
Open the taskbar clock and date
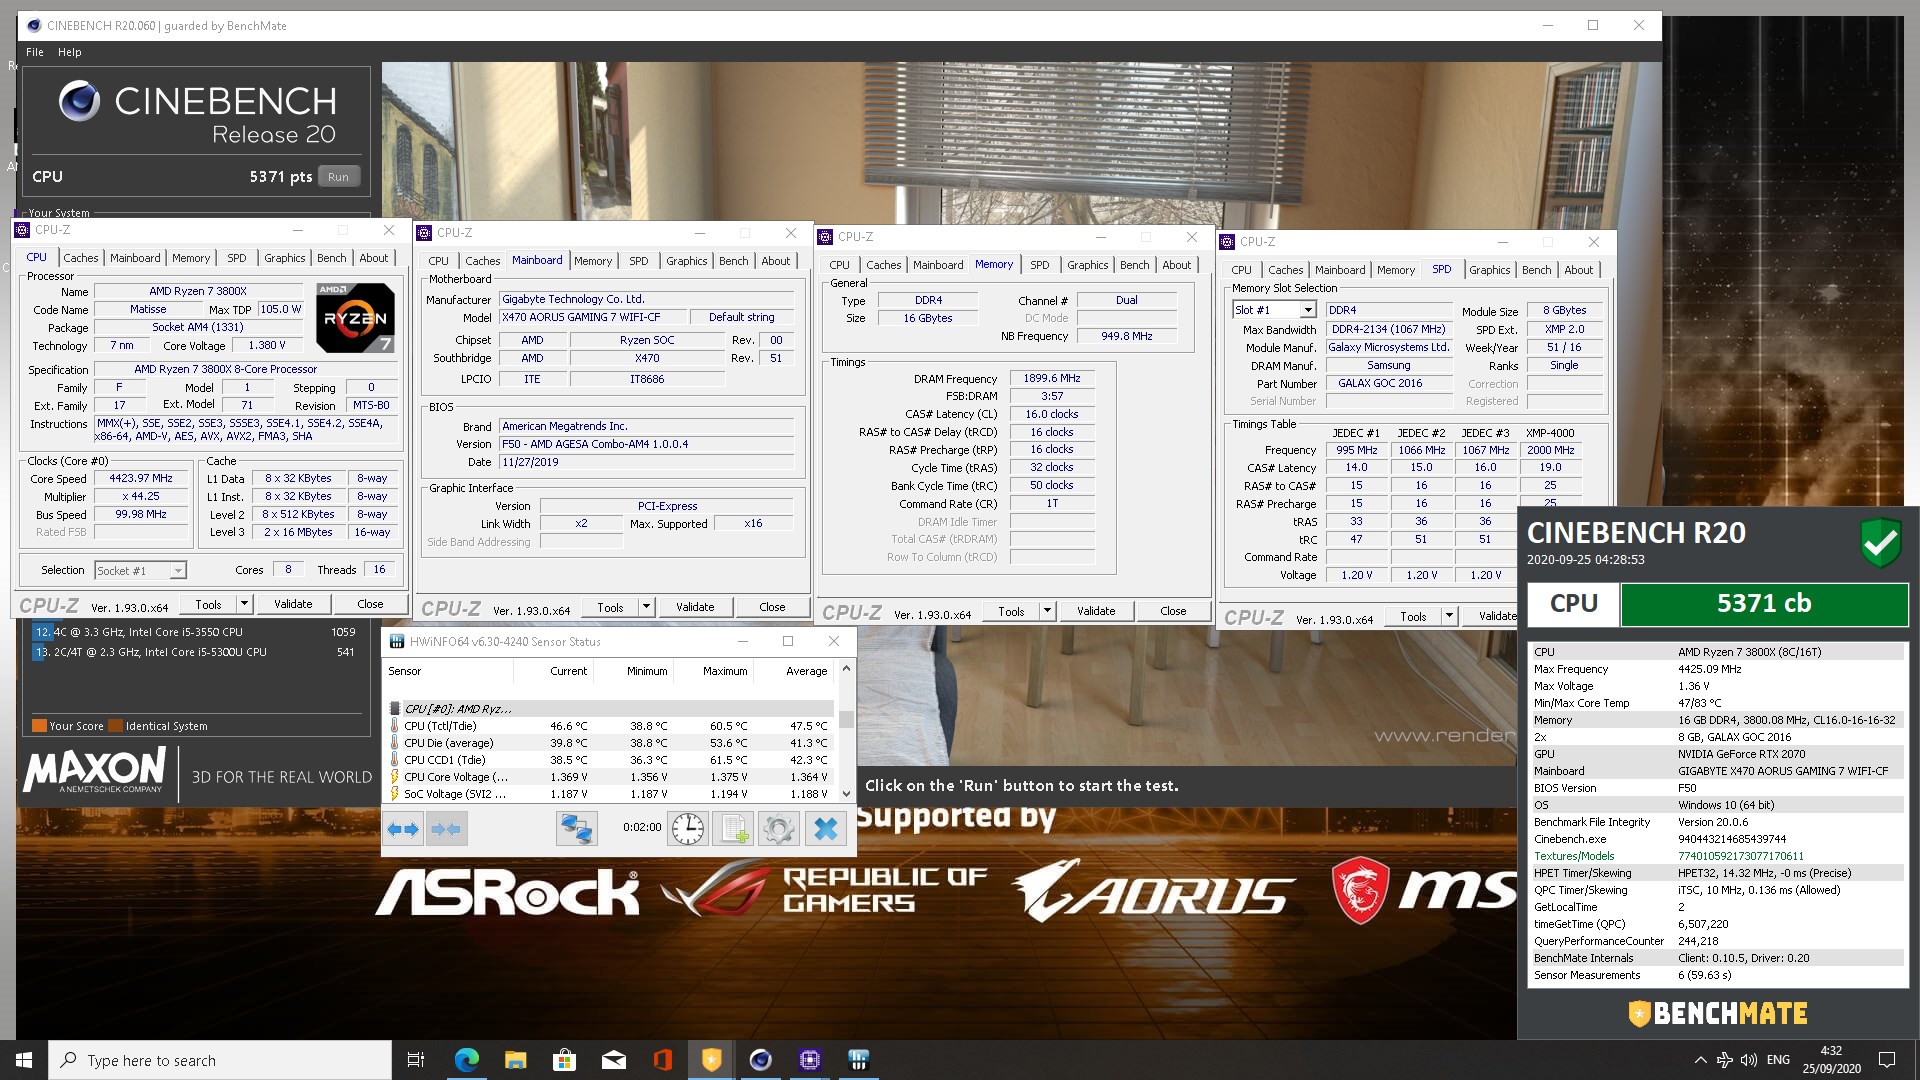pyautogui.click(x=1831, y=1060)
